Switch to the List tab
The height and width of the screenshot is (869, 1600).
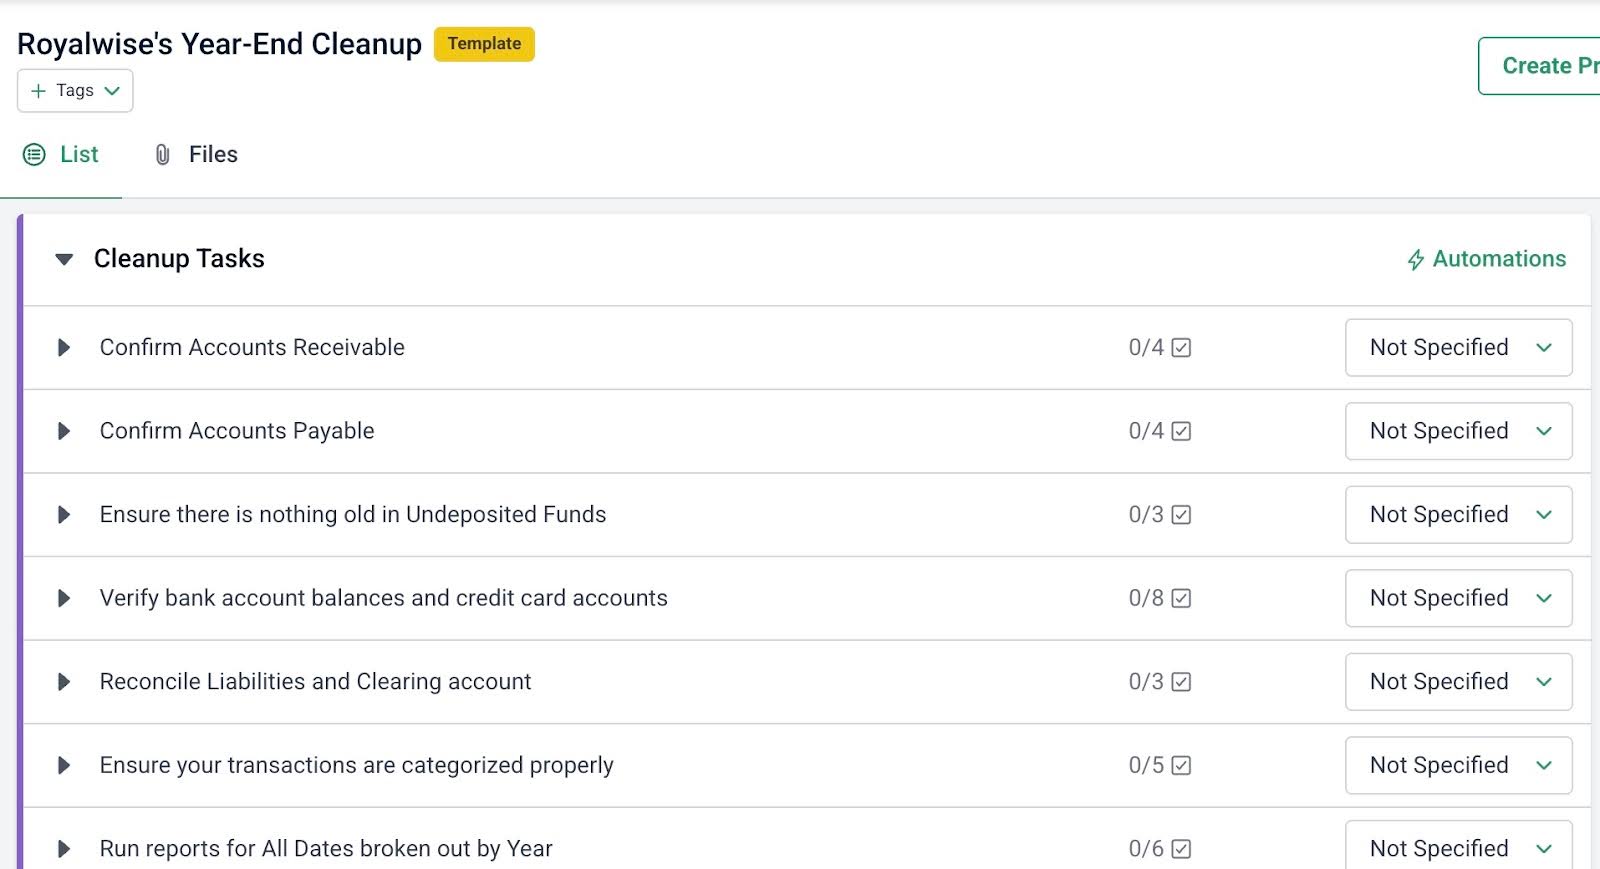coord(61,155)
